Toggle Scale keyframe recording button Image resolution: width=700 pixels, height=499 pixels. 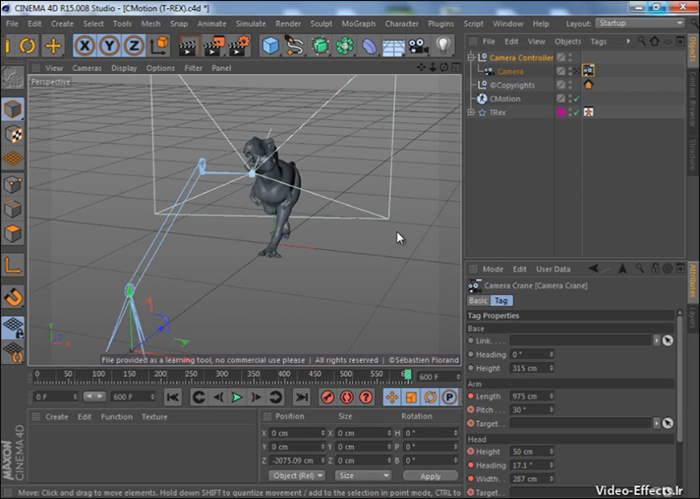pos(411,397)
